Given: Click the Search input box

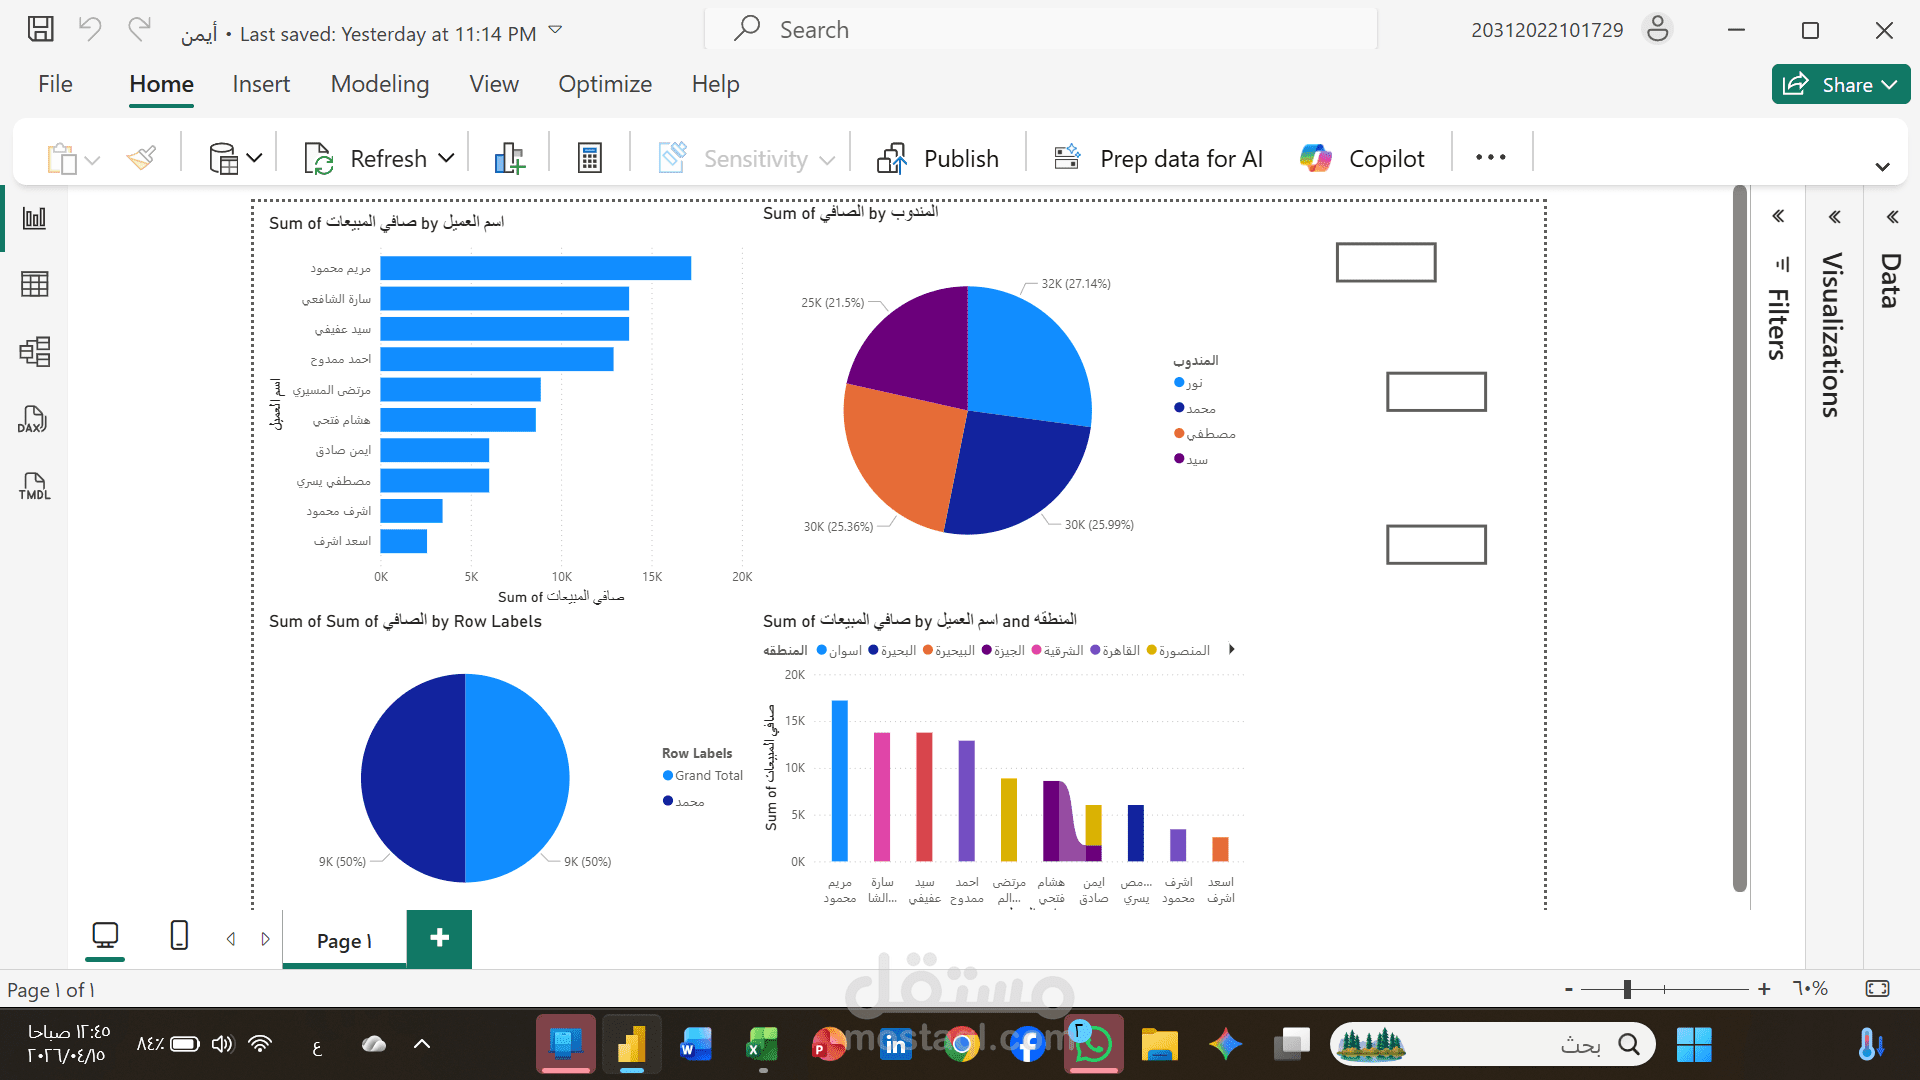Looking at the screenshot, I should pos(1040,30).
